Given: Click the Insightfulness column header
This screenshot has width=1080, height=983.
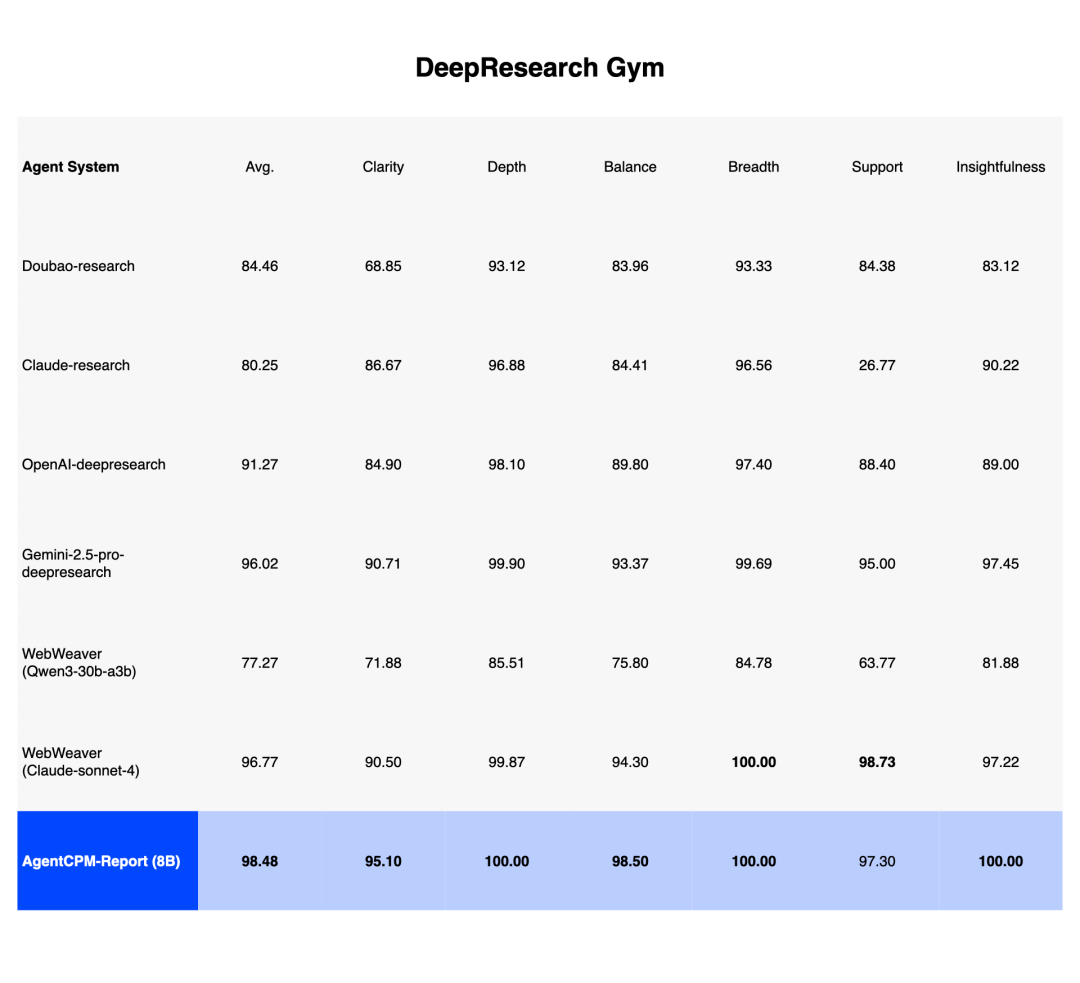Looking at the screenshot, I should (x=1000, y=167).
